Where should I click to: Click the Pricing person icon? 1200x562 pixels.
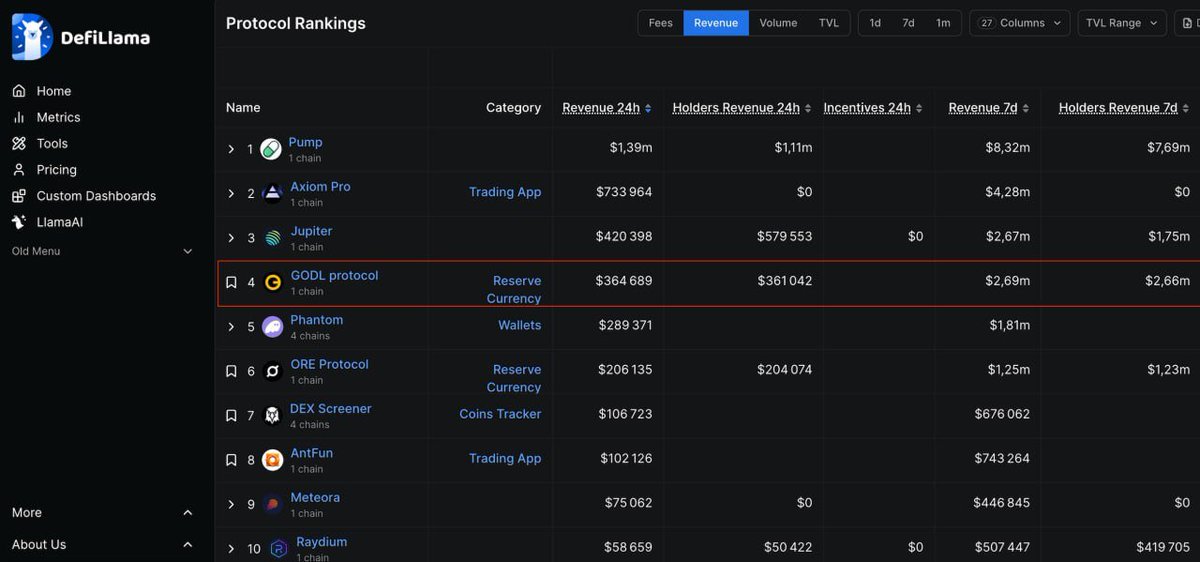tap(19, 170)
